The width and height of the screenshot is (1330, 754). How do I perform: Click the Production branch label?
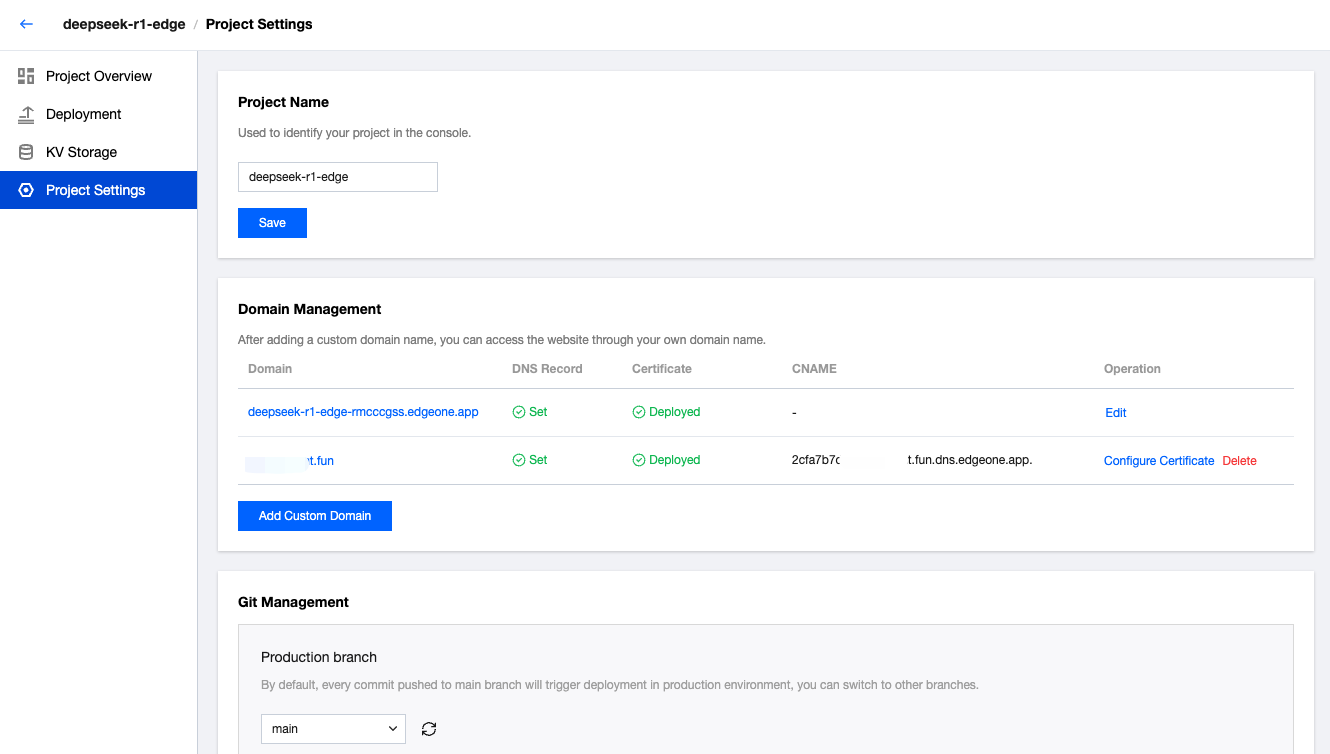point(319,657)
